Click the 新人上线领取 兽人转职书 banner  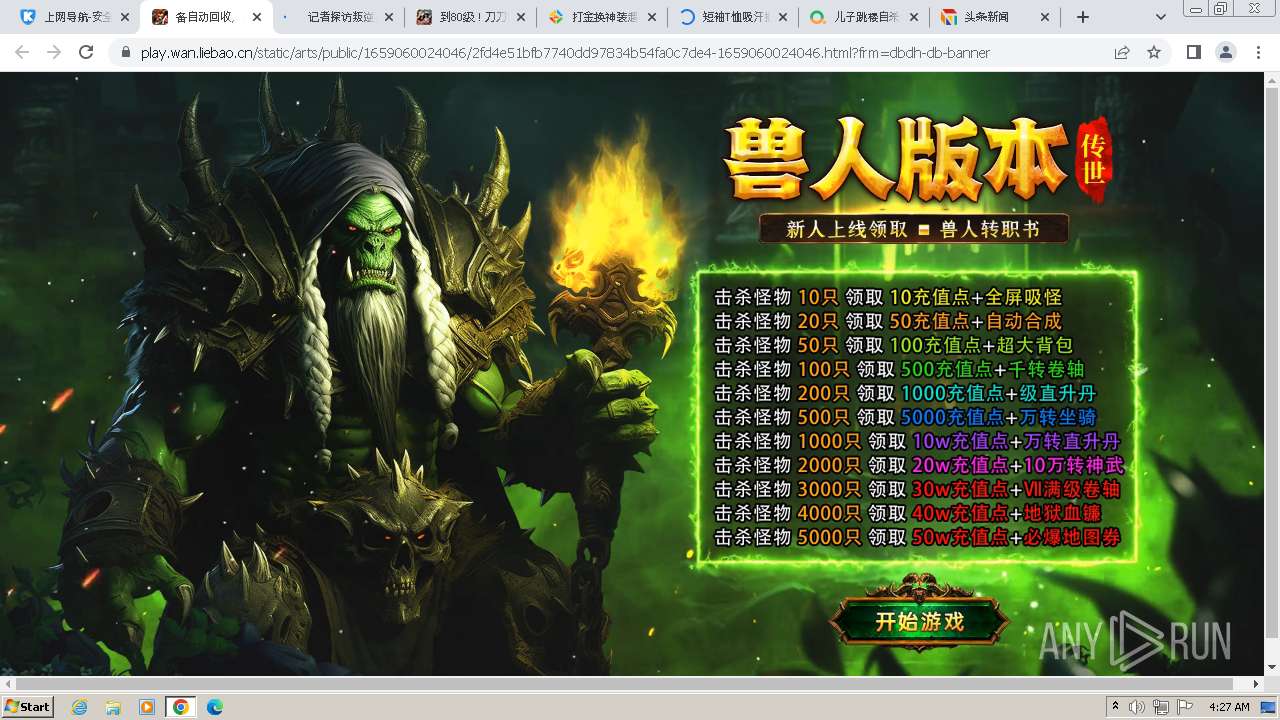click(x=914, y=229)
